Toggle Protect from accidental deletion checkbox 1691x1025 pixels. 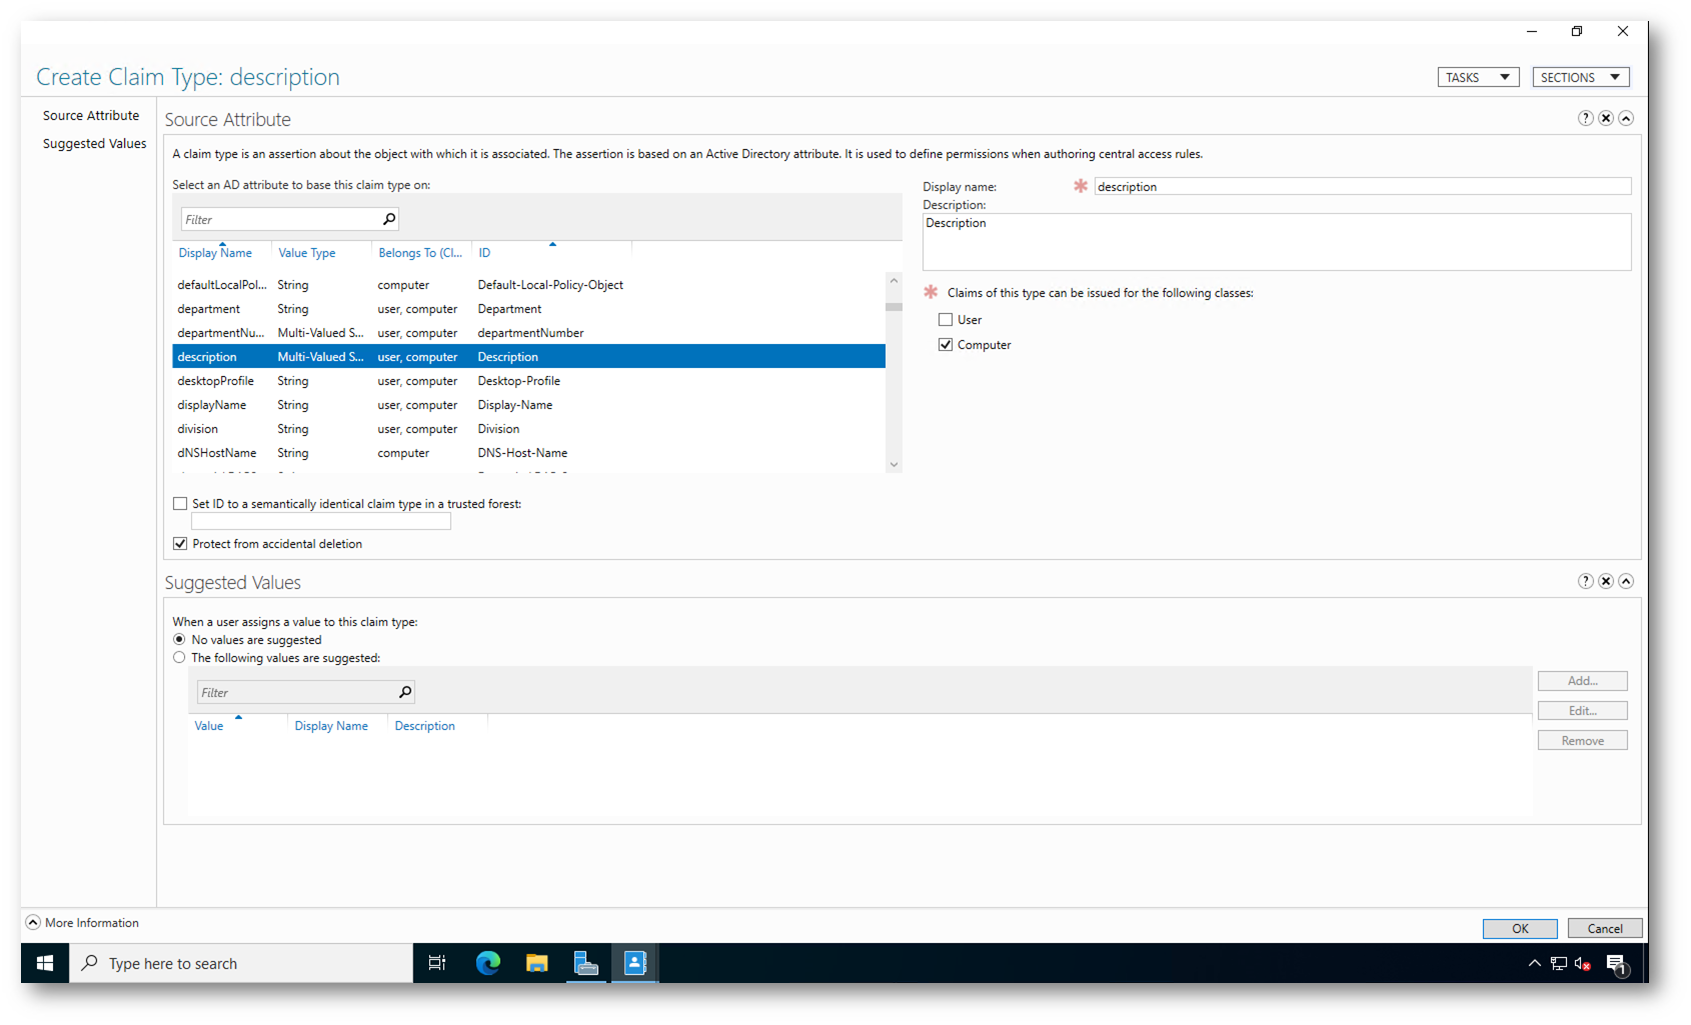(180, 544)
